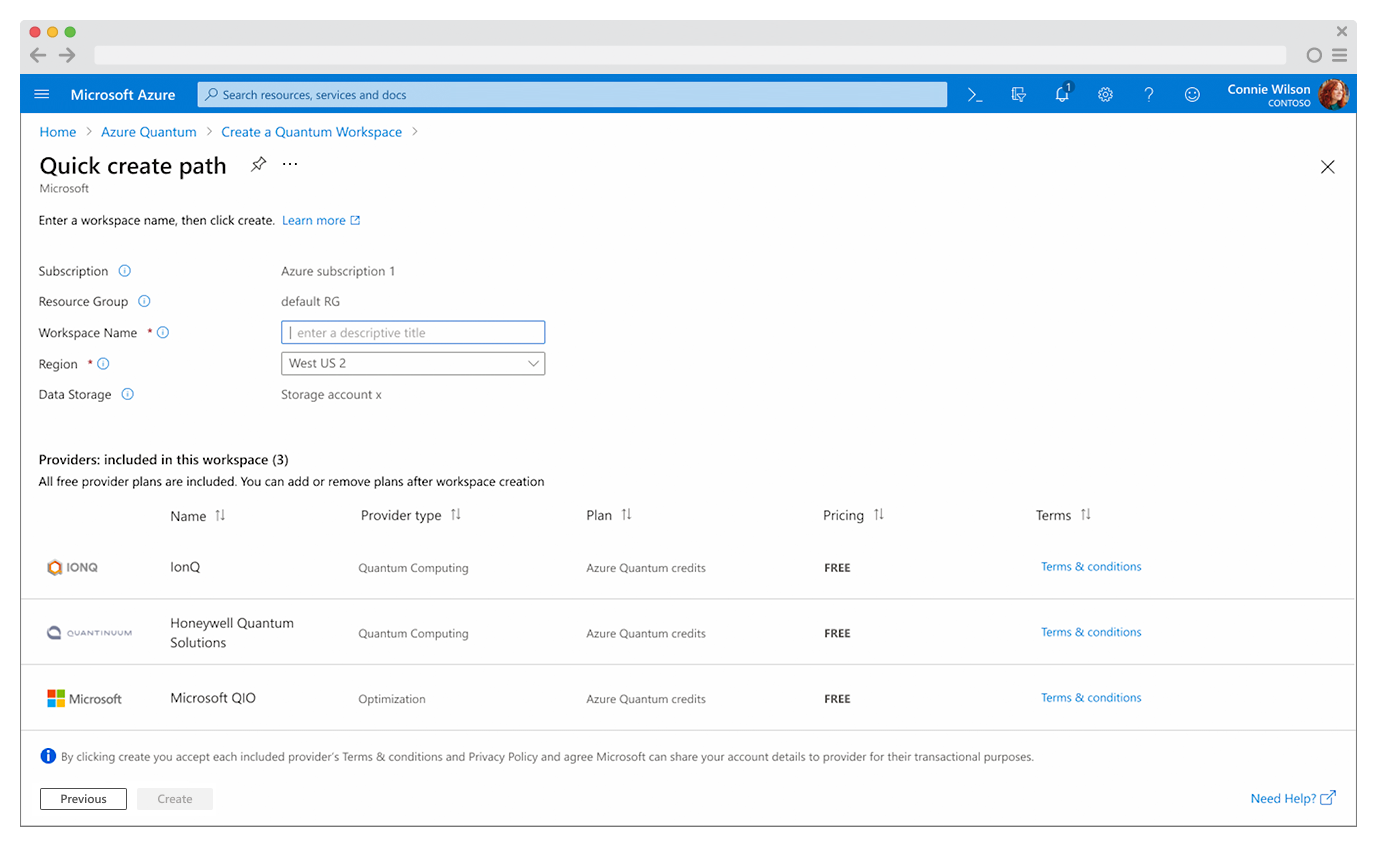Open the help question mark icon
This screenshot has height=847, width=1377.
[1149, 94]
